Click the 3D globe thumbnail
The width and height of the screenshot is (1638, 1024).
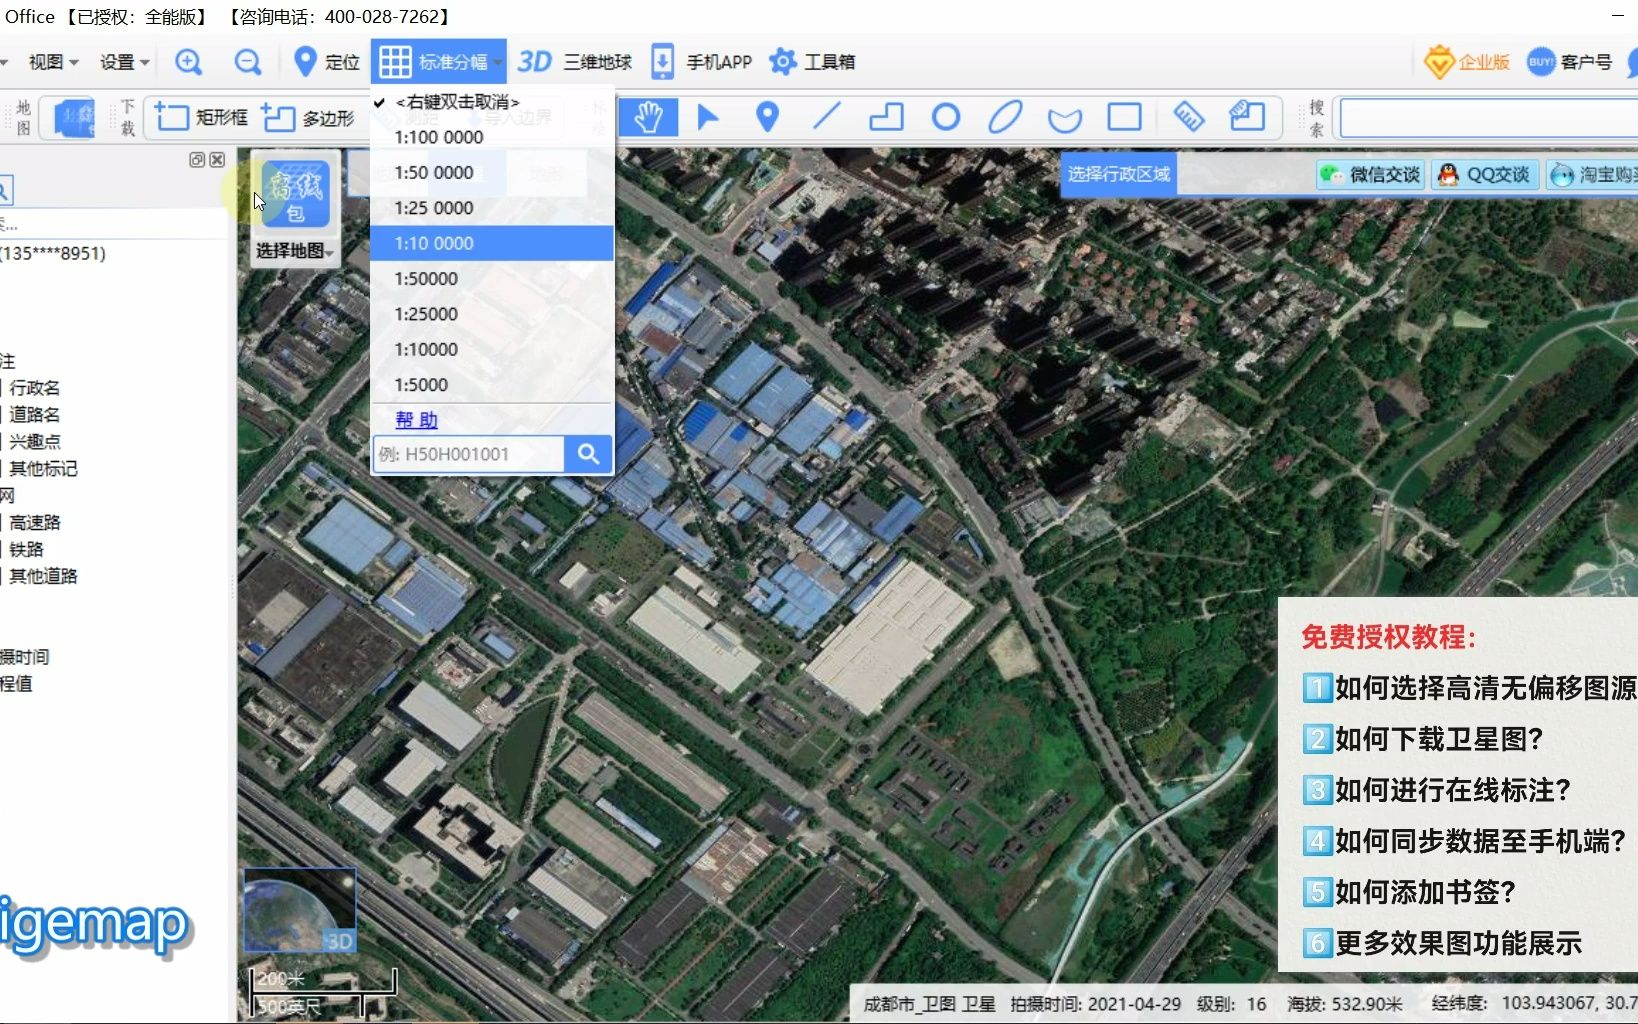[x=299, y=909]
